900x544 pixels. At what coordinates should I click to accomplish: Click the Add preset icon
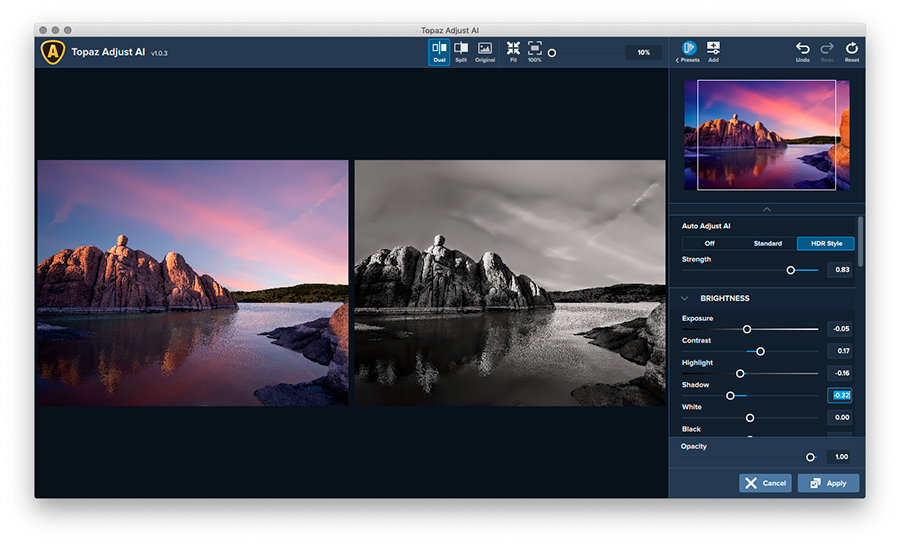pos(713,51)
